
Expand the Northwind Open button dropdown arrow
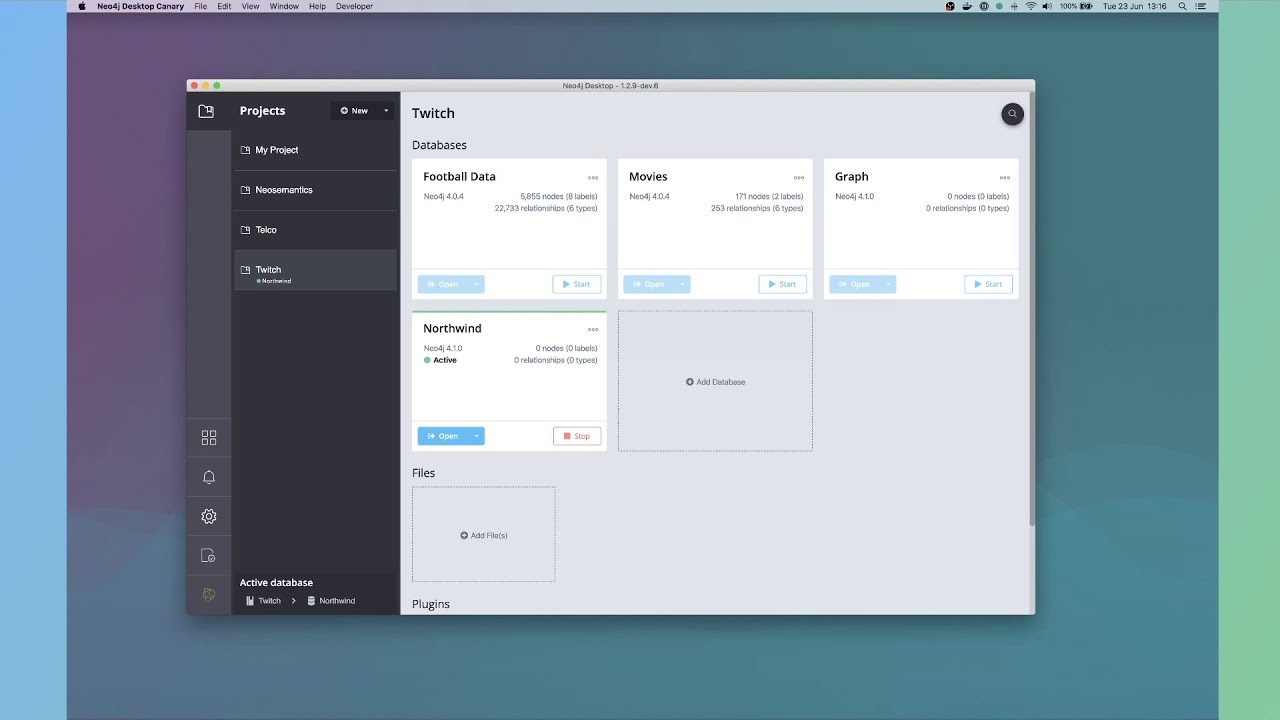point(476,436)
